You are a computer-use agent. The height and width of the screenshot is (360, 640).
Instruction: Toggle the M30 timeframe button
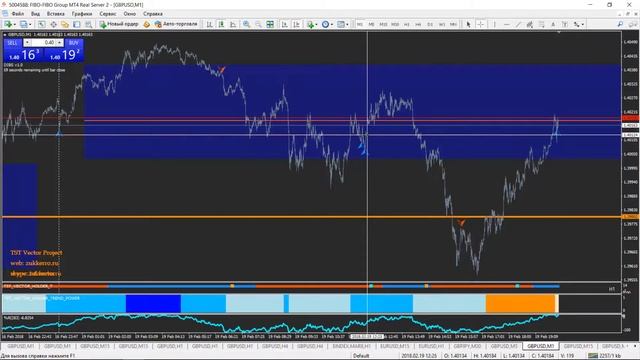coord(395,24)
